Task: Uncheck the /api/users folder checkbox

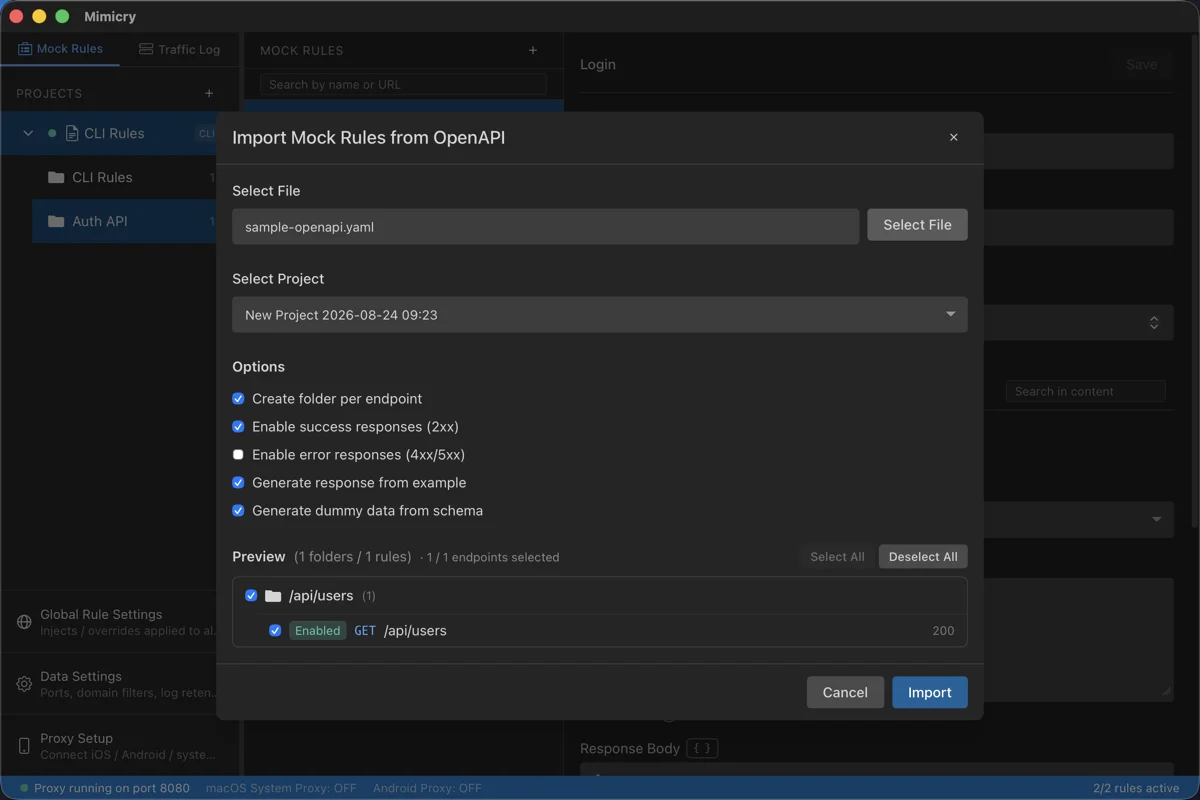Action: tap(251, 595)
